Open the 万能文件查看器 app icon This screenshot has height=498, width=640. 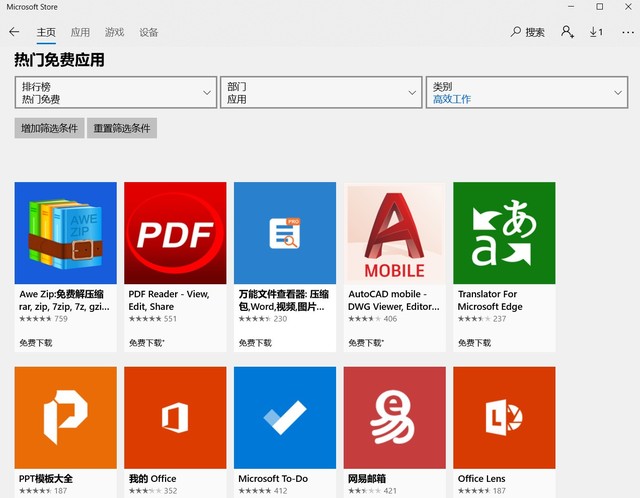coord(285,233)
